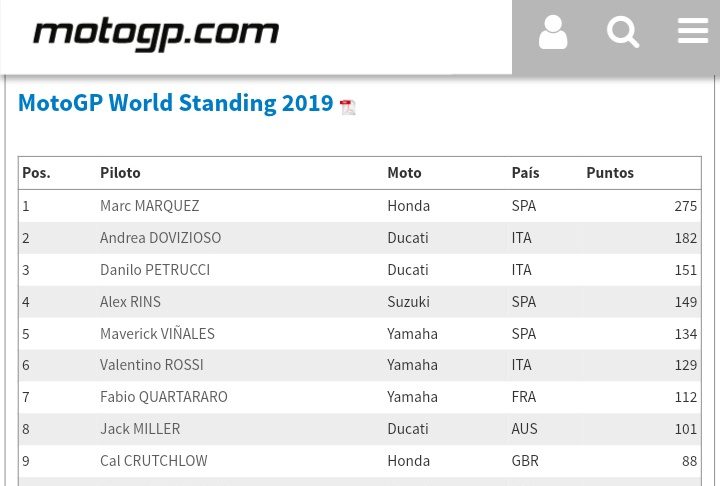Open the hamburger menu icon
720x486 pixels.
click(692, 32)
